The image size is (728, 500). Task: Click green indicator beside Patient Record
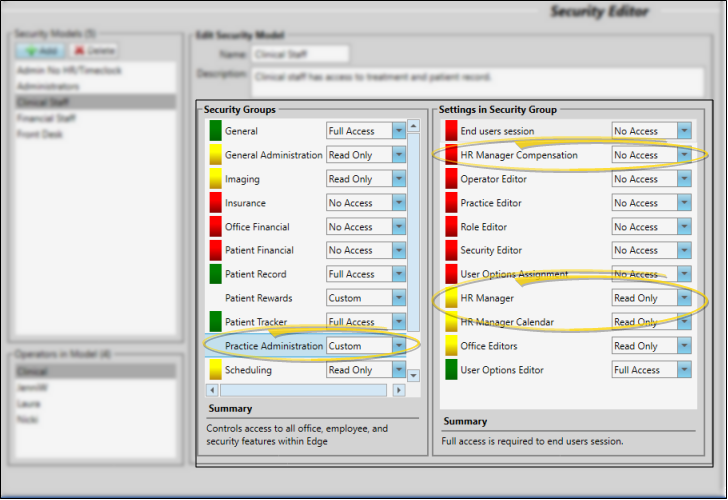point(214,274)
